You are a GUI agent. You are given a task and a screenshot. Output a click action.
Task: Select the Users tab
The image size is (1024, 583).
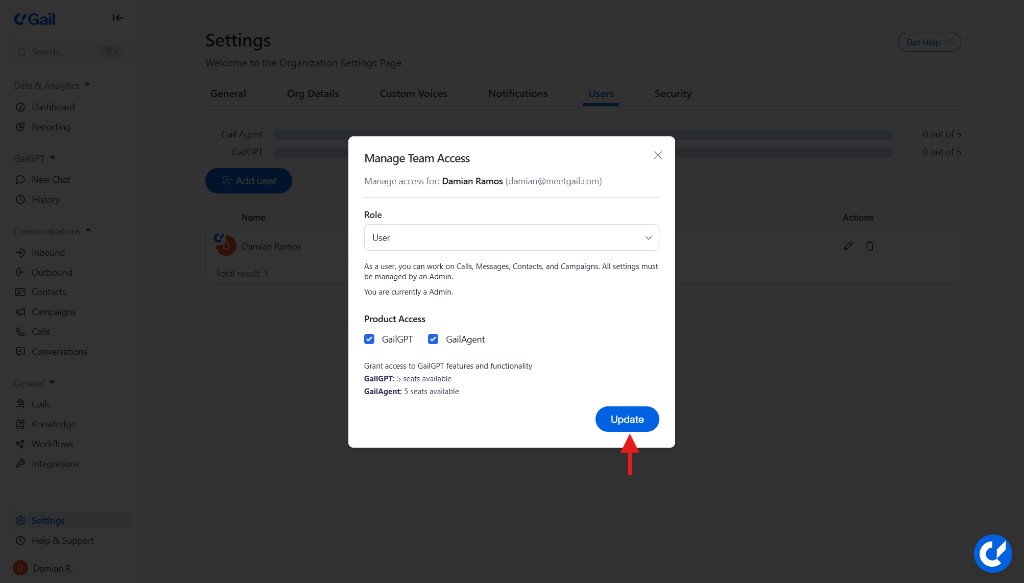click(x=601, y=93)
